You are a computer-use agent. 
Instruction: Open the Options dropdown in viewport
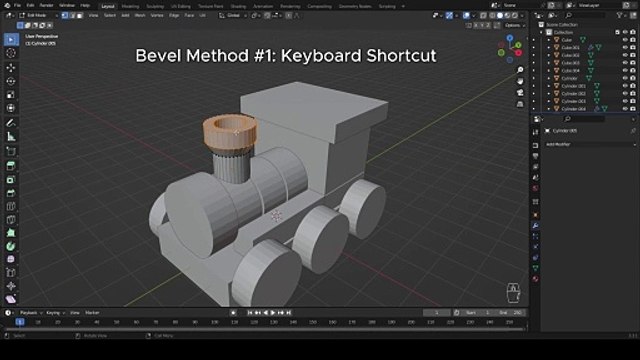[x=515, y=25]
